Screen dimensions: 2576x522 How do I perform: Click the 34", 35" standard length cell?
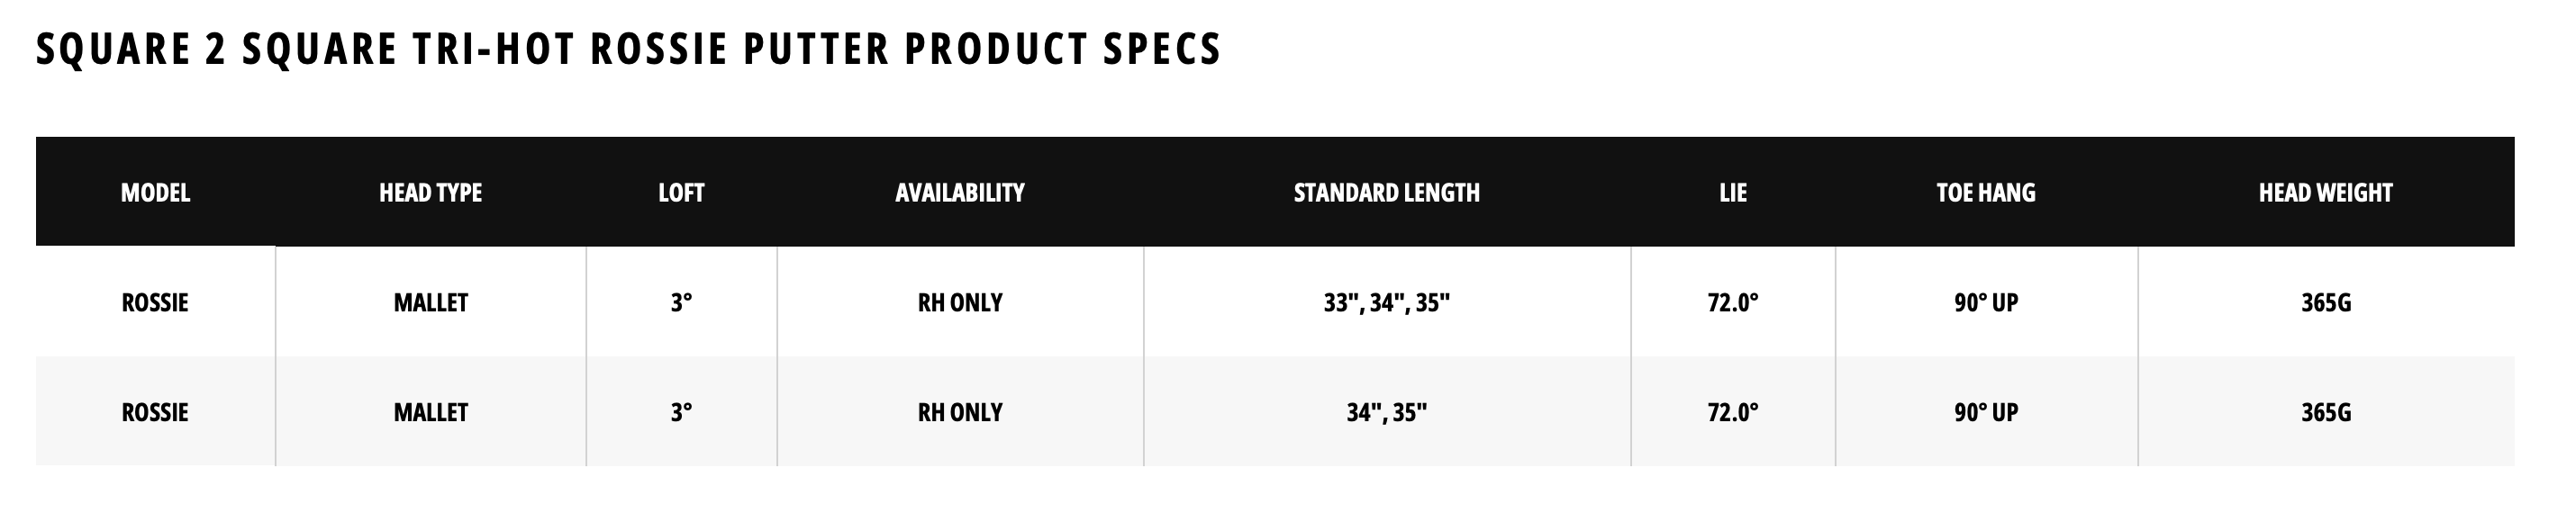tap(1386, 412)
